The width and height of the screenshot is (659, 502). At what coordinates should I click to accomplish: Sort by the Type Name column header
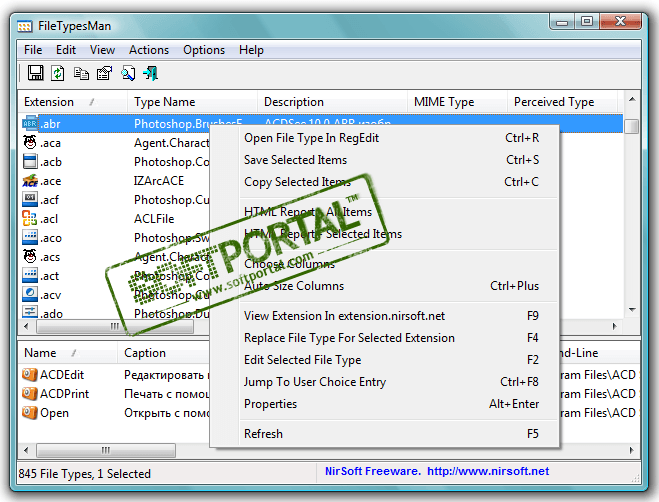192,102
